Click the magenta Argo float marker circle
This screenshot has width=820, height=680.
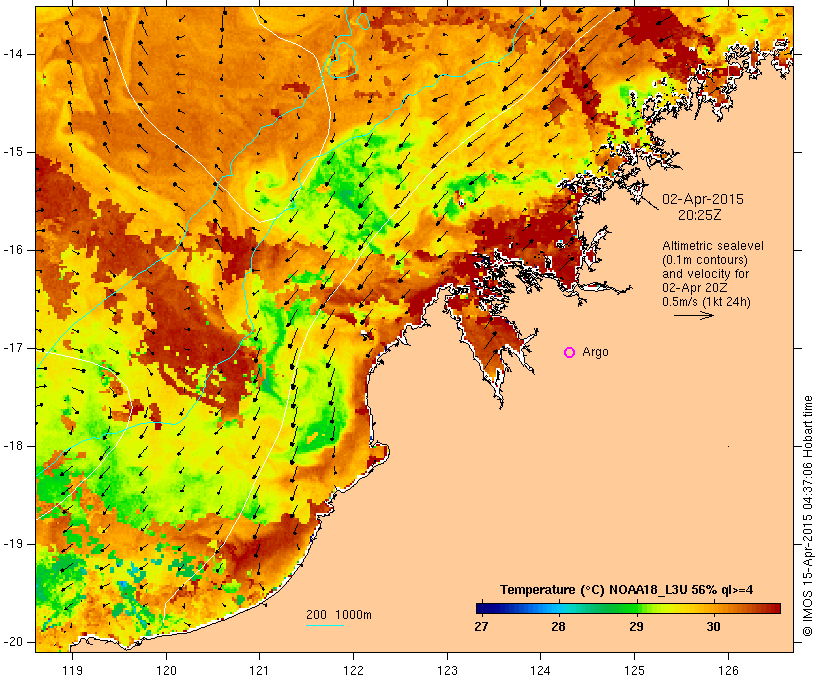[x=570, y=353]
